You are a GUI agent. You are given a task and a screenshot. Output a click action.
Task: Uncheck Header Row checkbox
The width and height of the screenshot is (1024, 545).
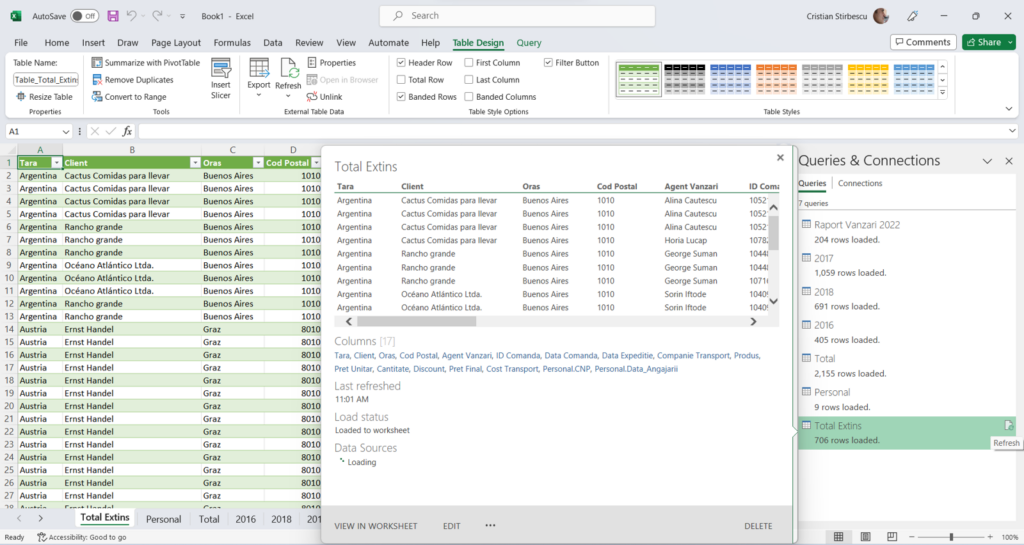click(401, 63)
